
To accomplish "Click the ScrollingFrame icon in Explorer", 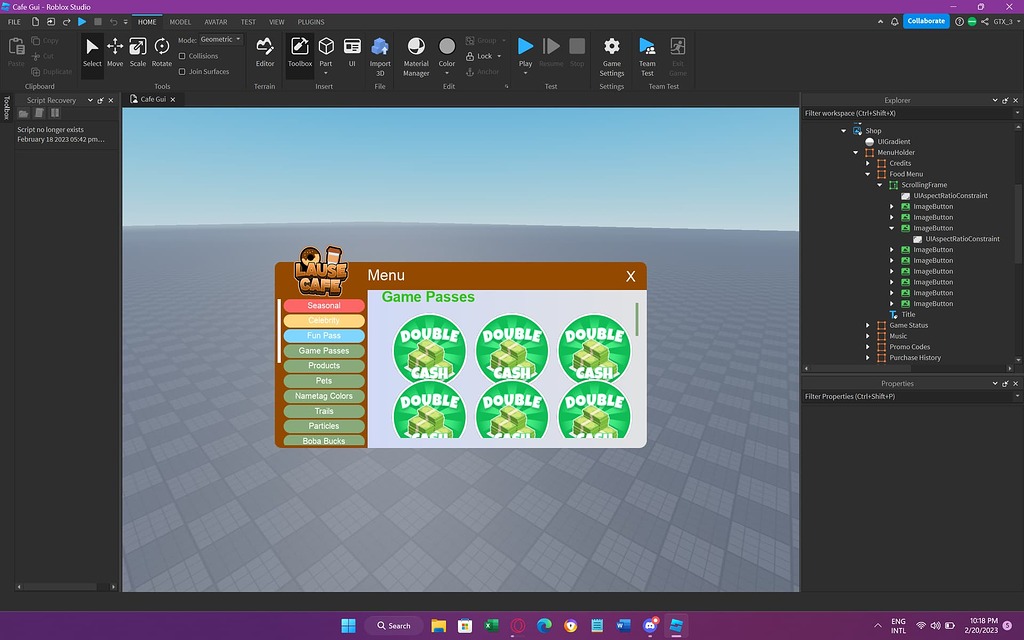I will (x=893, y=185).
